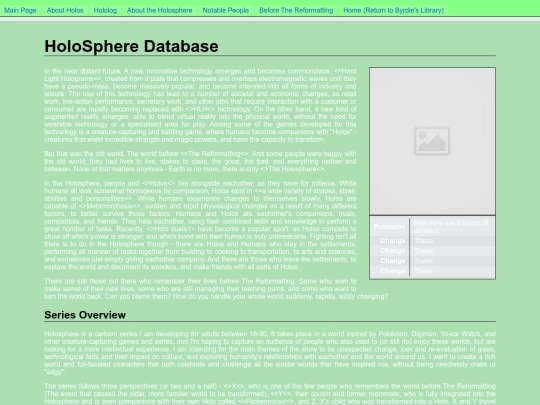Open the Main Page link

[x=20, y=10]
